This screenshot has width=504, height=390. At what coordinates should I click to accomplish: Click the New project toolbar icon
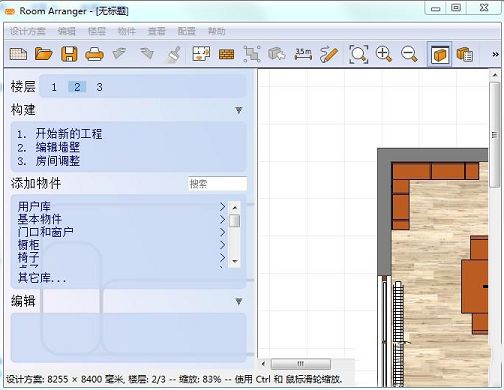click(18, 54)
